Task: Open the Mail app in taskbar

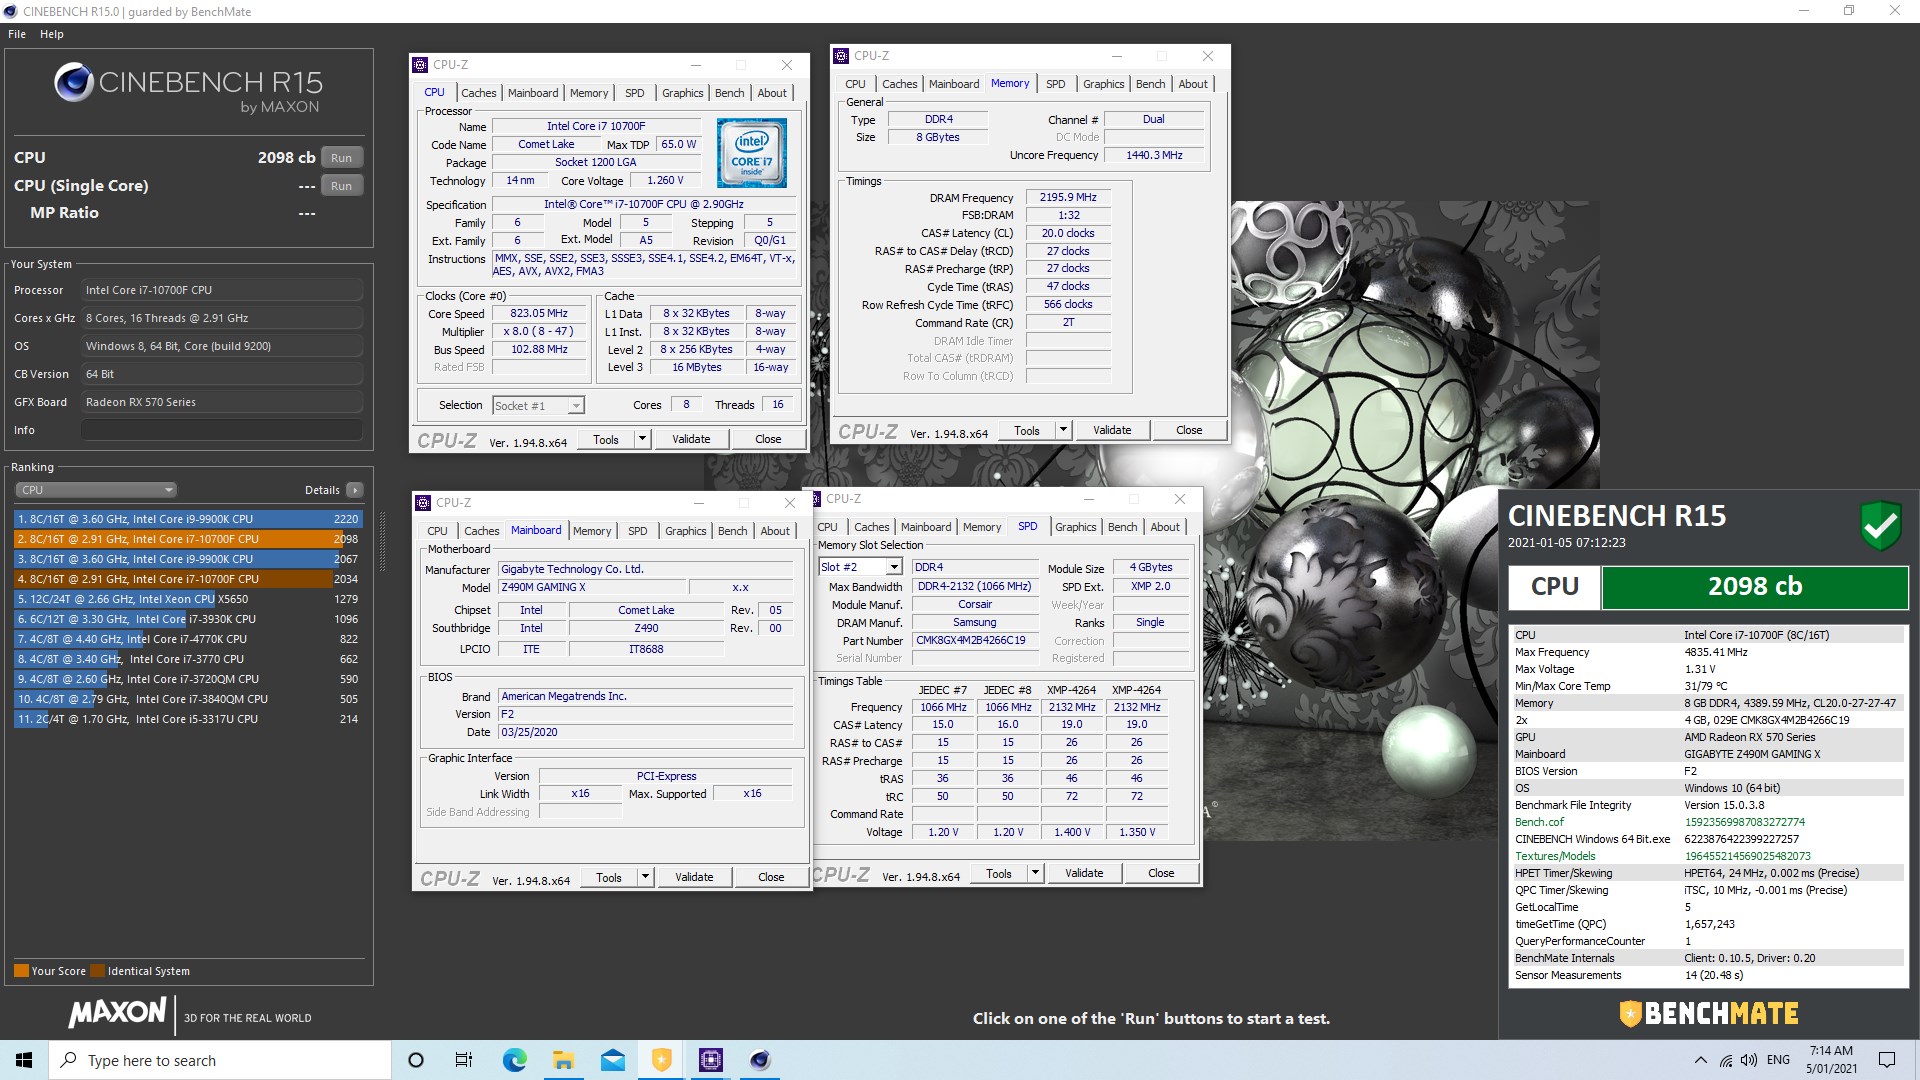Action: pyautogui.click(x=612, y=1060)
